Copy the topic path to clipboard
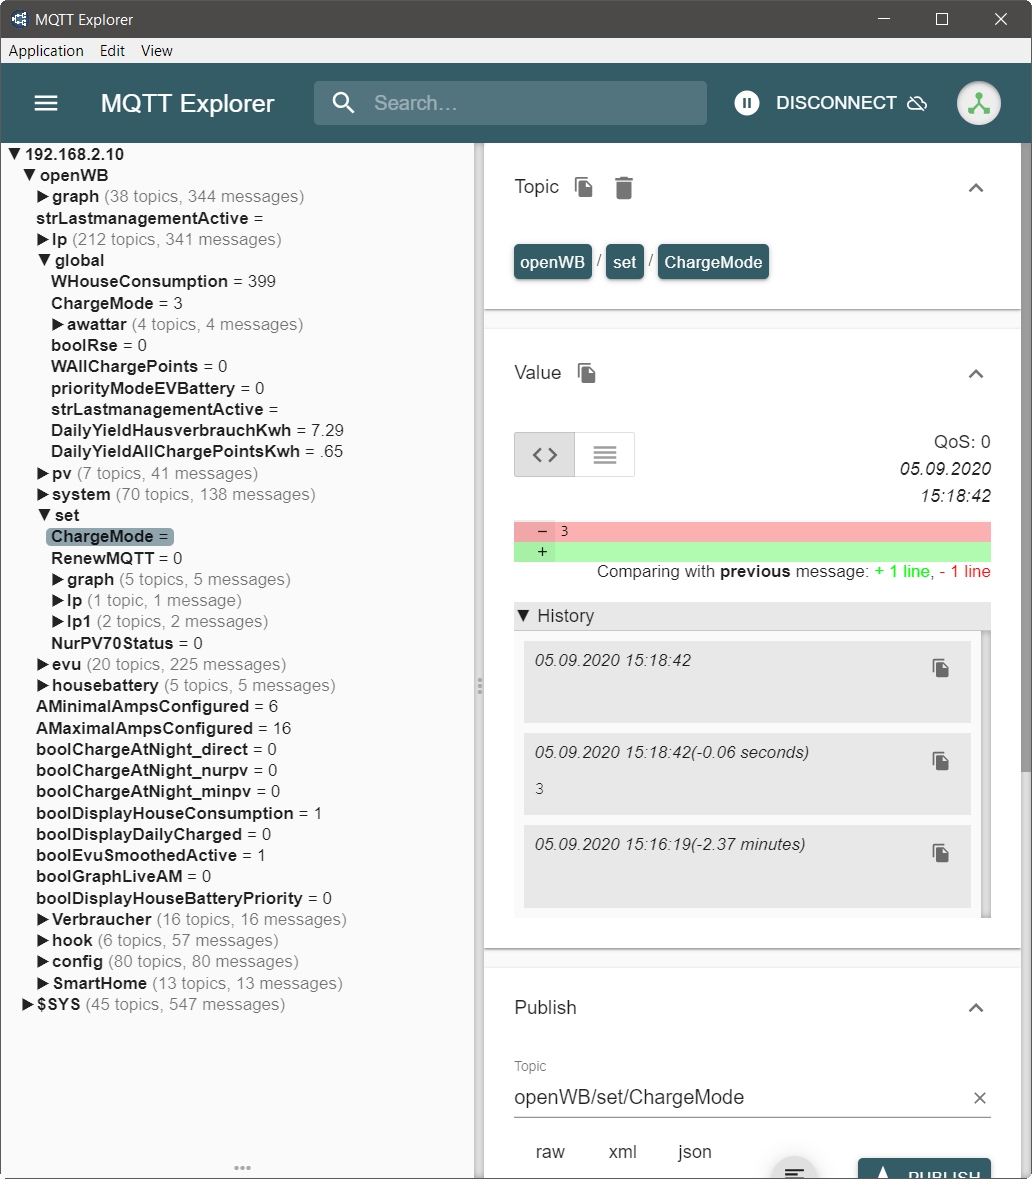The width and height of the screenshot is (1032, 1179). [584, 187]
